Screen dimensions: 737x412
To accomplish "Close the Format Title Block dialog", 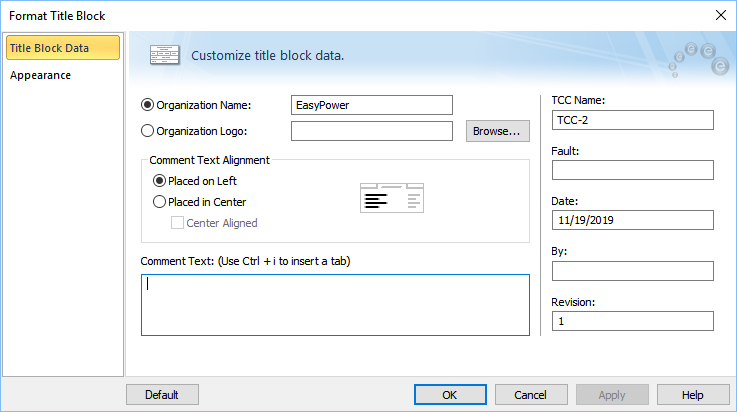I will coord(721,15).
